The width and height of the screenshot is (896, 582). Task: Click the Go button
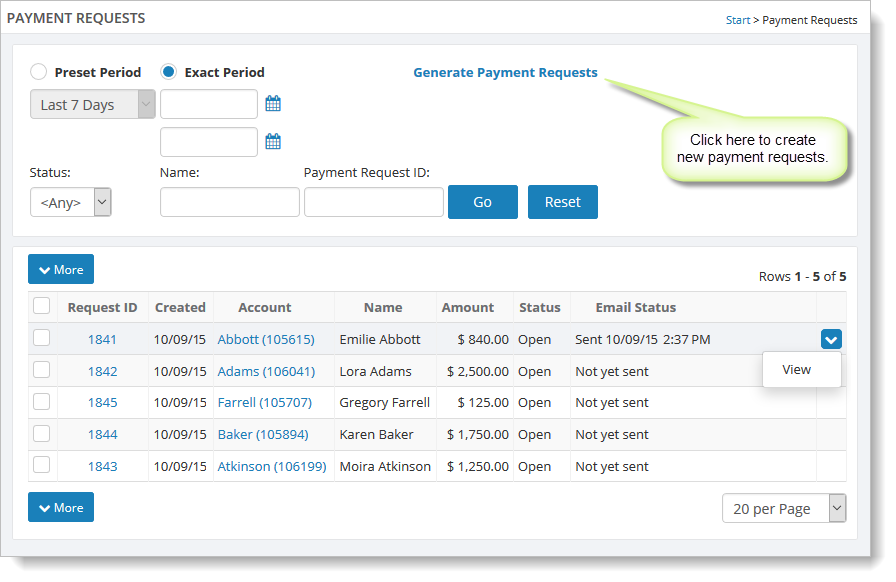coord(482,202)
